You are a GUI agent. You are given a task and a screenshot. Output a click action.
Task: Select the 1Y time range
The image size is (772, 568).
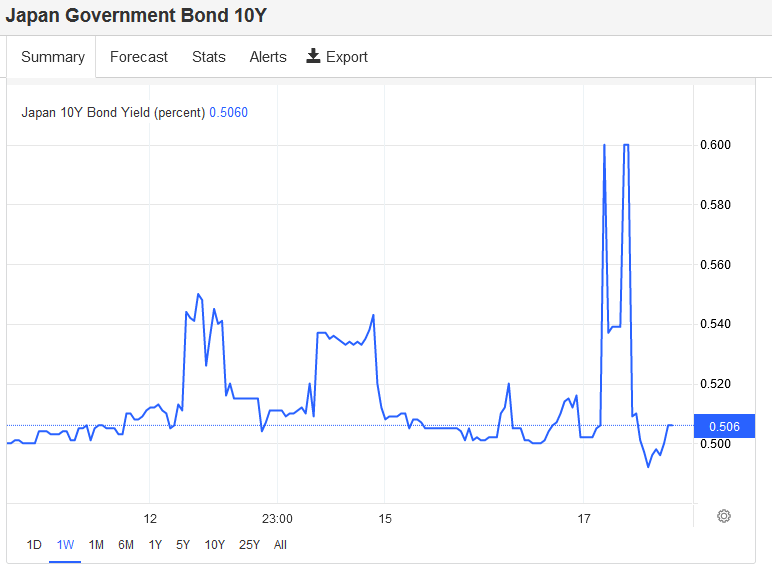(155, 545)
